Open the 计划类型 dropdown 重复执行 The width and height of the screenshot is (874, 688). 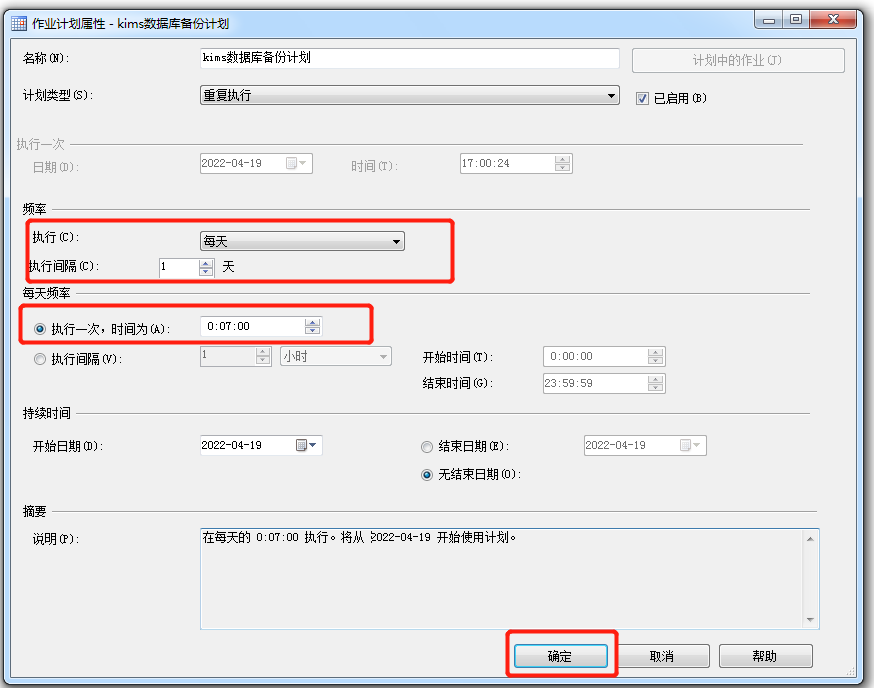(x=410, y=95)
